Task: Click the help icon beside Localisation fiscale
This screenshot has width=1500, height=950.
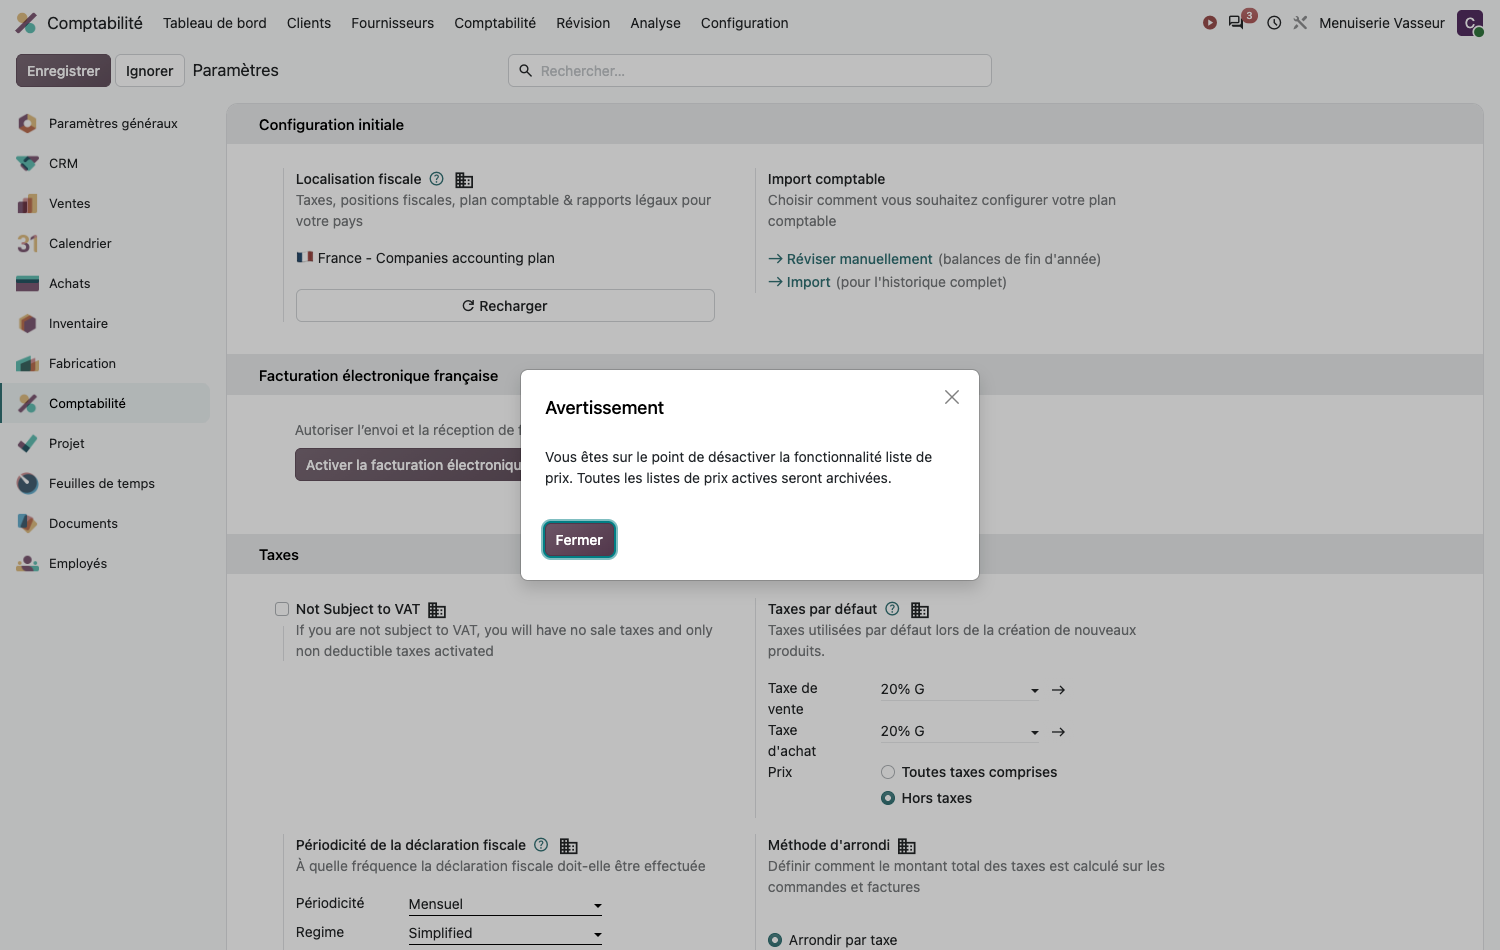Action: coord(436,179)
